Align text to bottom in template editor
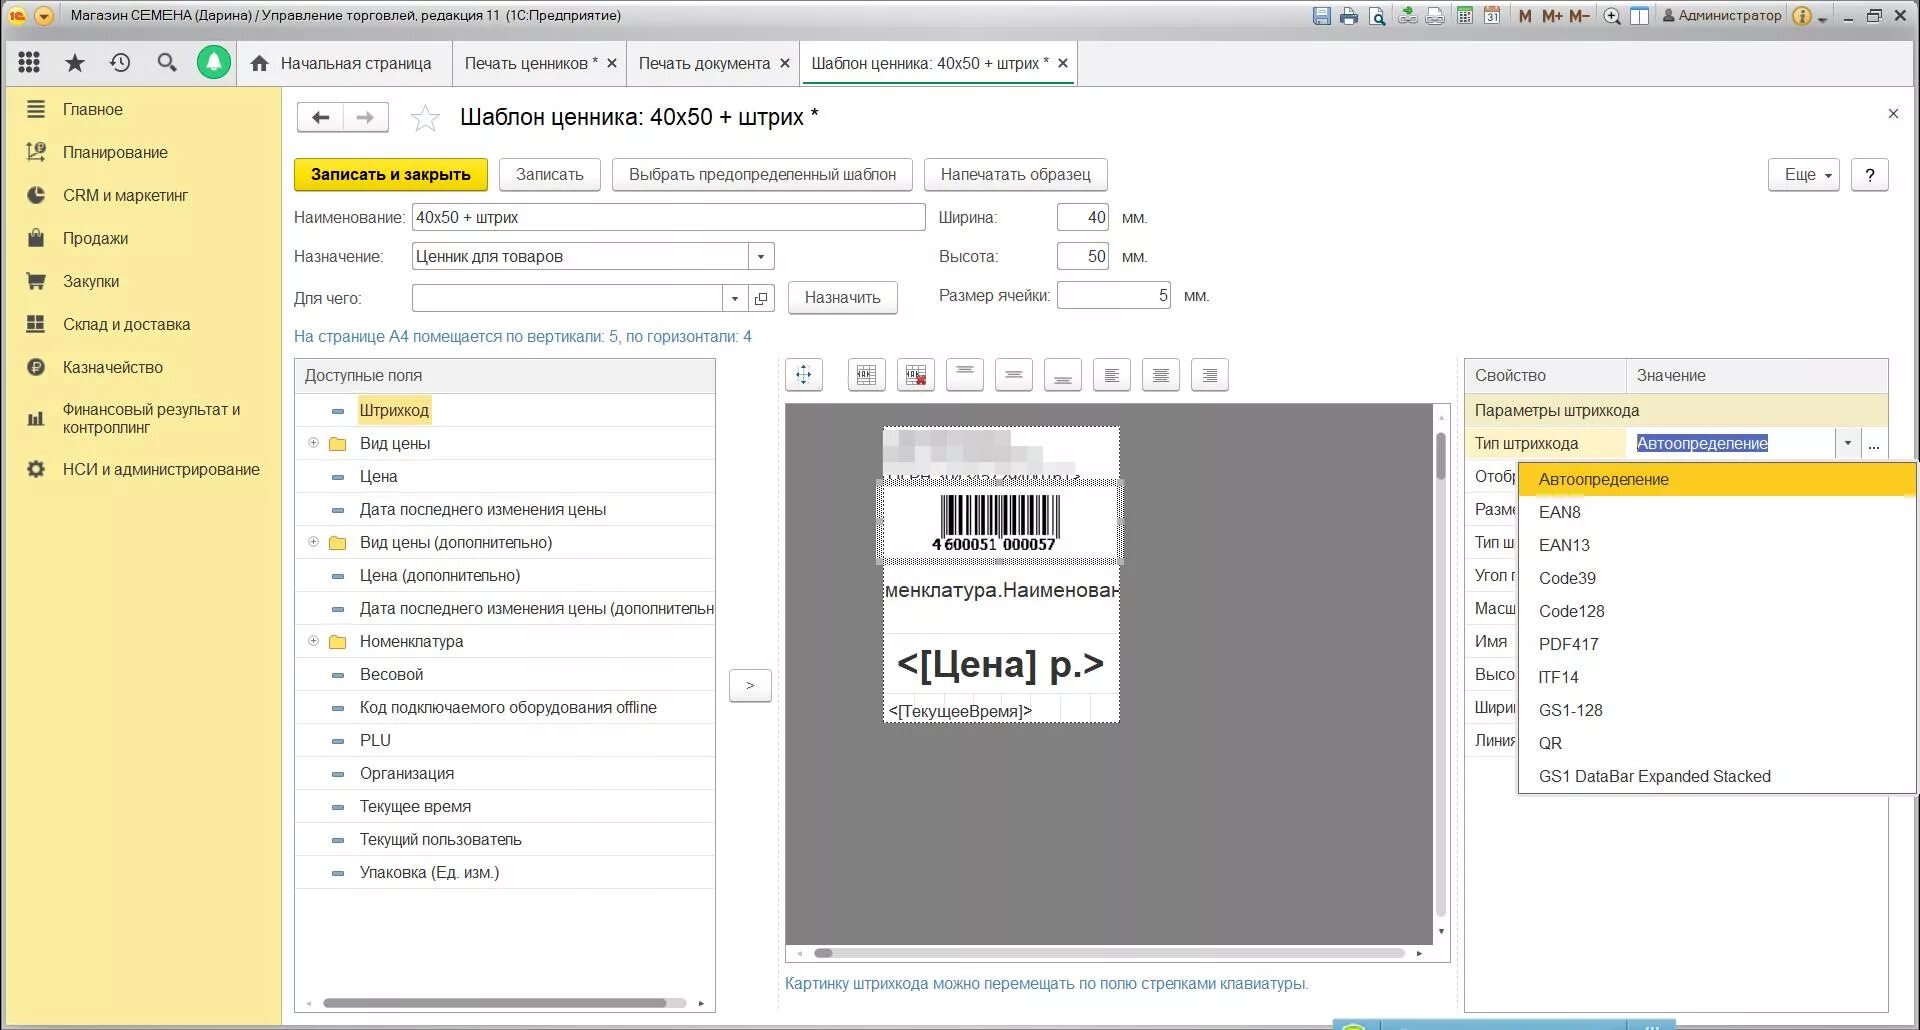Screen dimensions: 1920x1030 coord(1063,375)
